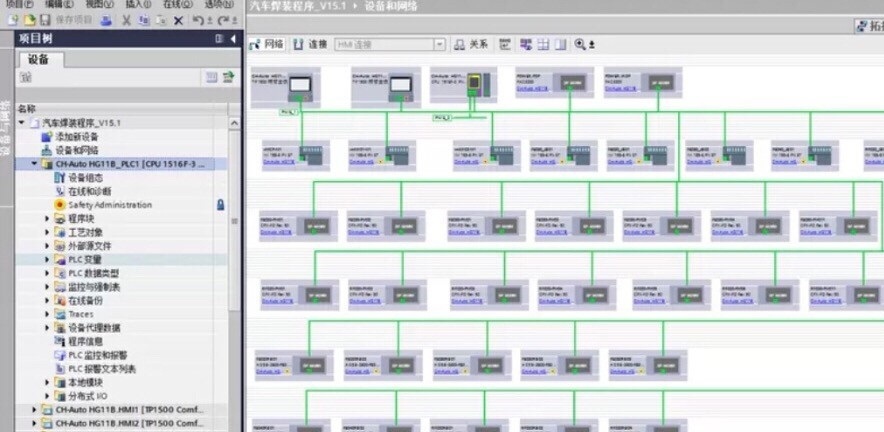This screenshot has width=884, height=432.
Task: Expand the 外部源文件 folder
Action: (x=47, y=246)
